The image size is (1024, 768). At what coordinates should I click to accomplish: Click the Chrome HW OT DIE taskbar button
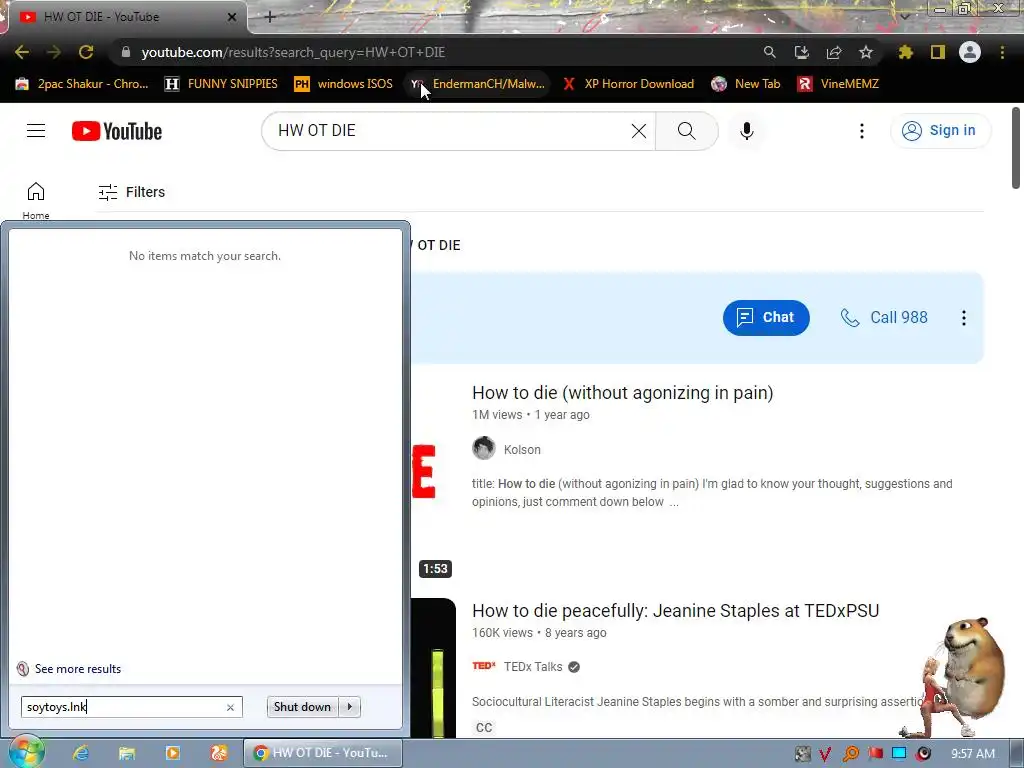pyautogui.click(x=323, y=753)
